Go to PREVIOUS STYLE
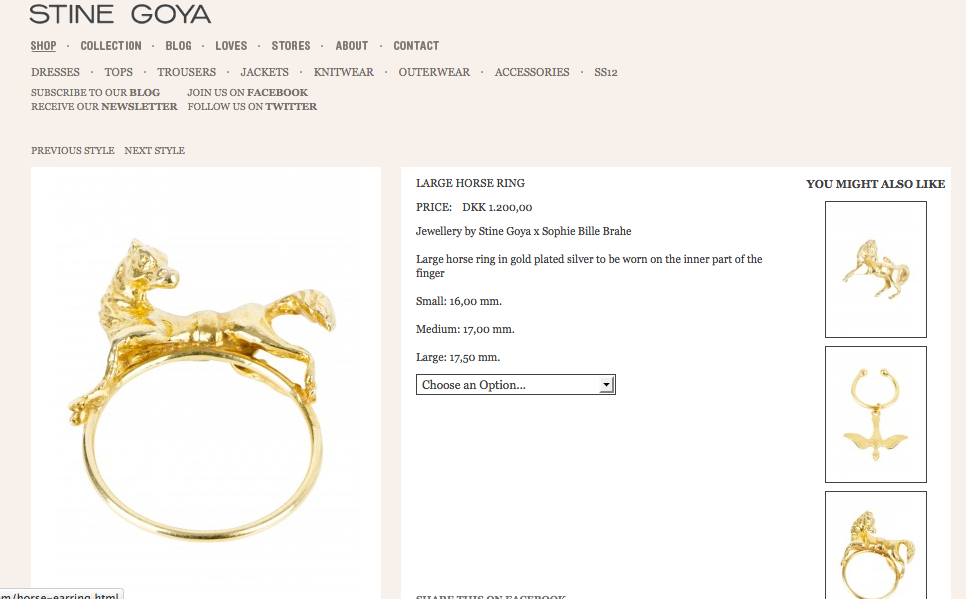Image resolution: width=966 pixels, height=599 pixels. point(73,150)
